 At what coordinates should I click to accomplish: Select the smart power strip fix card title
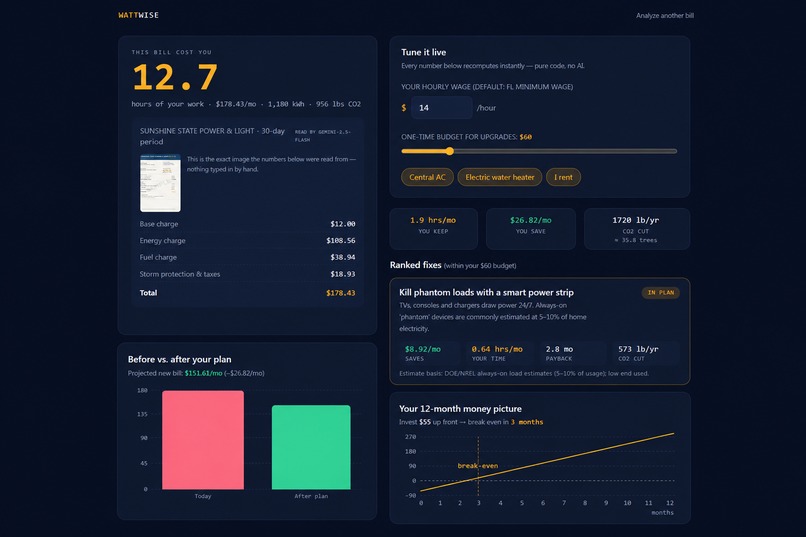[x=486, y=292]
